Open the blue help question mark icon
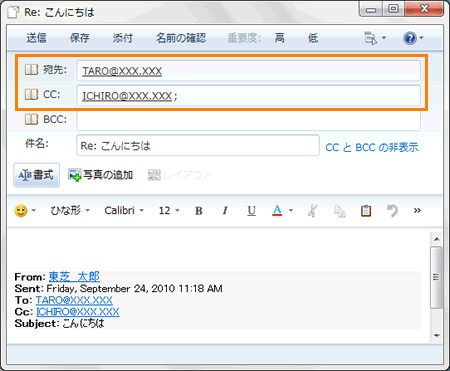 (x=410, y=38)
